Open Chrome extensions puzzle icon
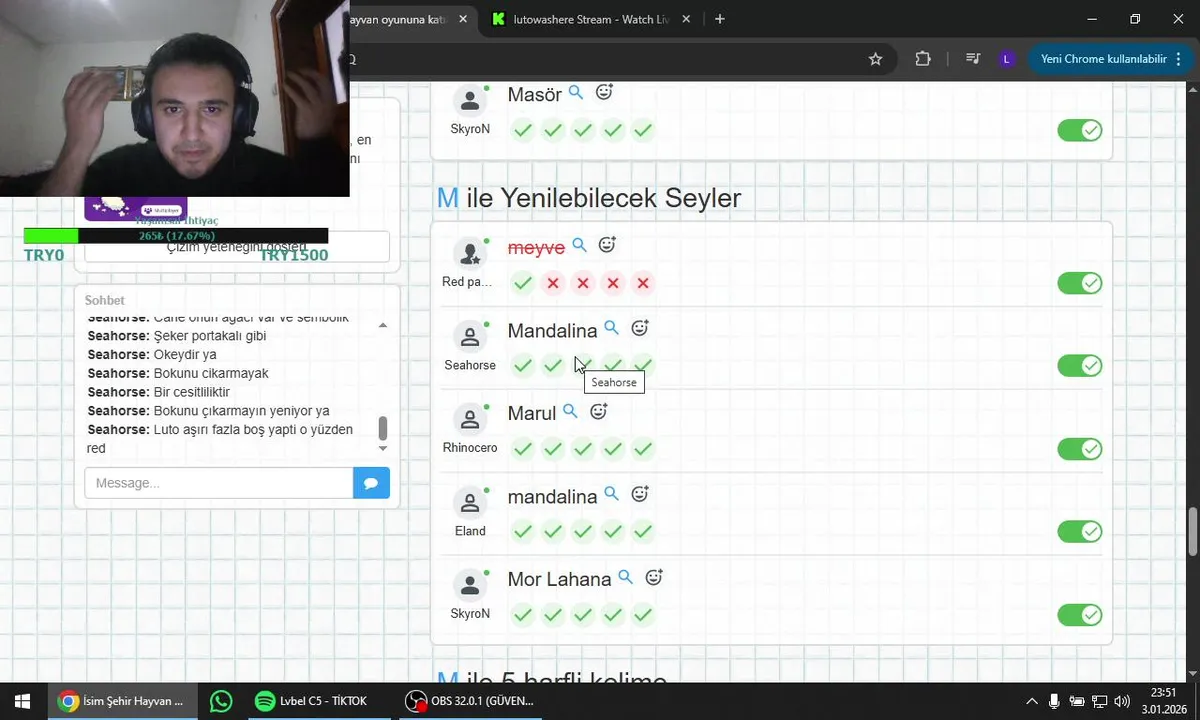Screen dimensions: 1200x720 click(923, 59)
